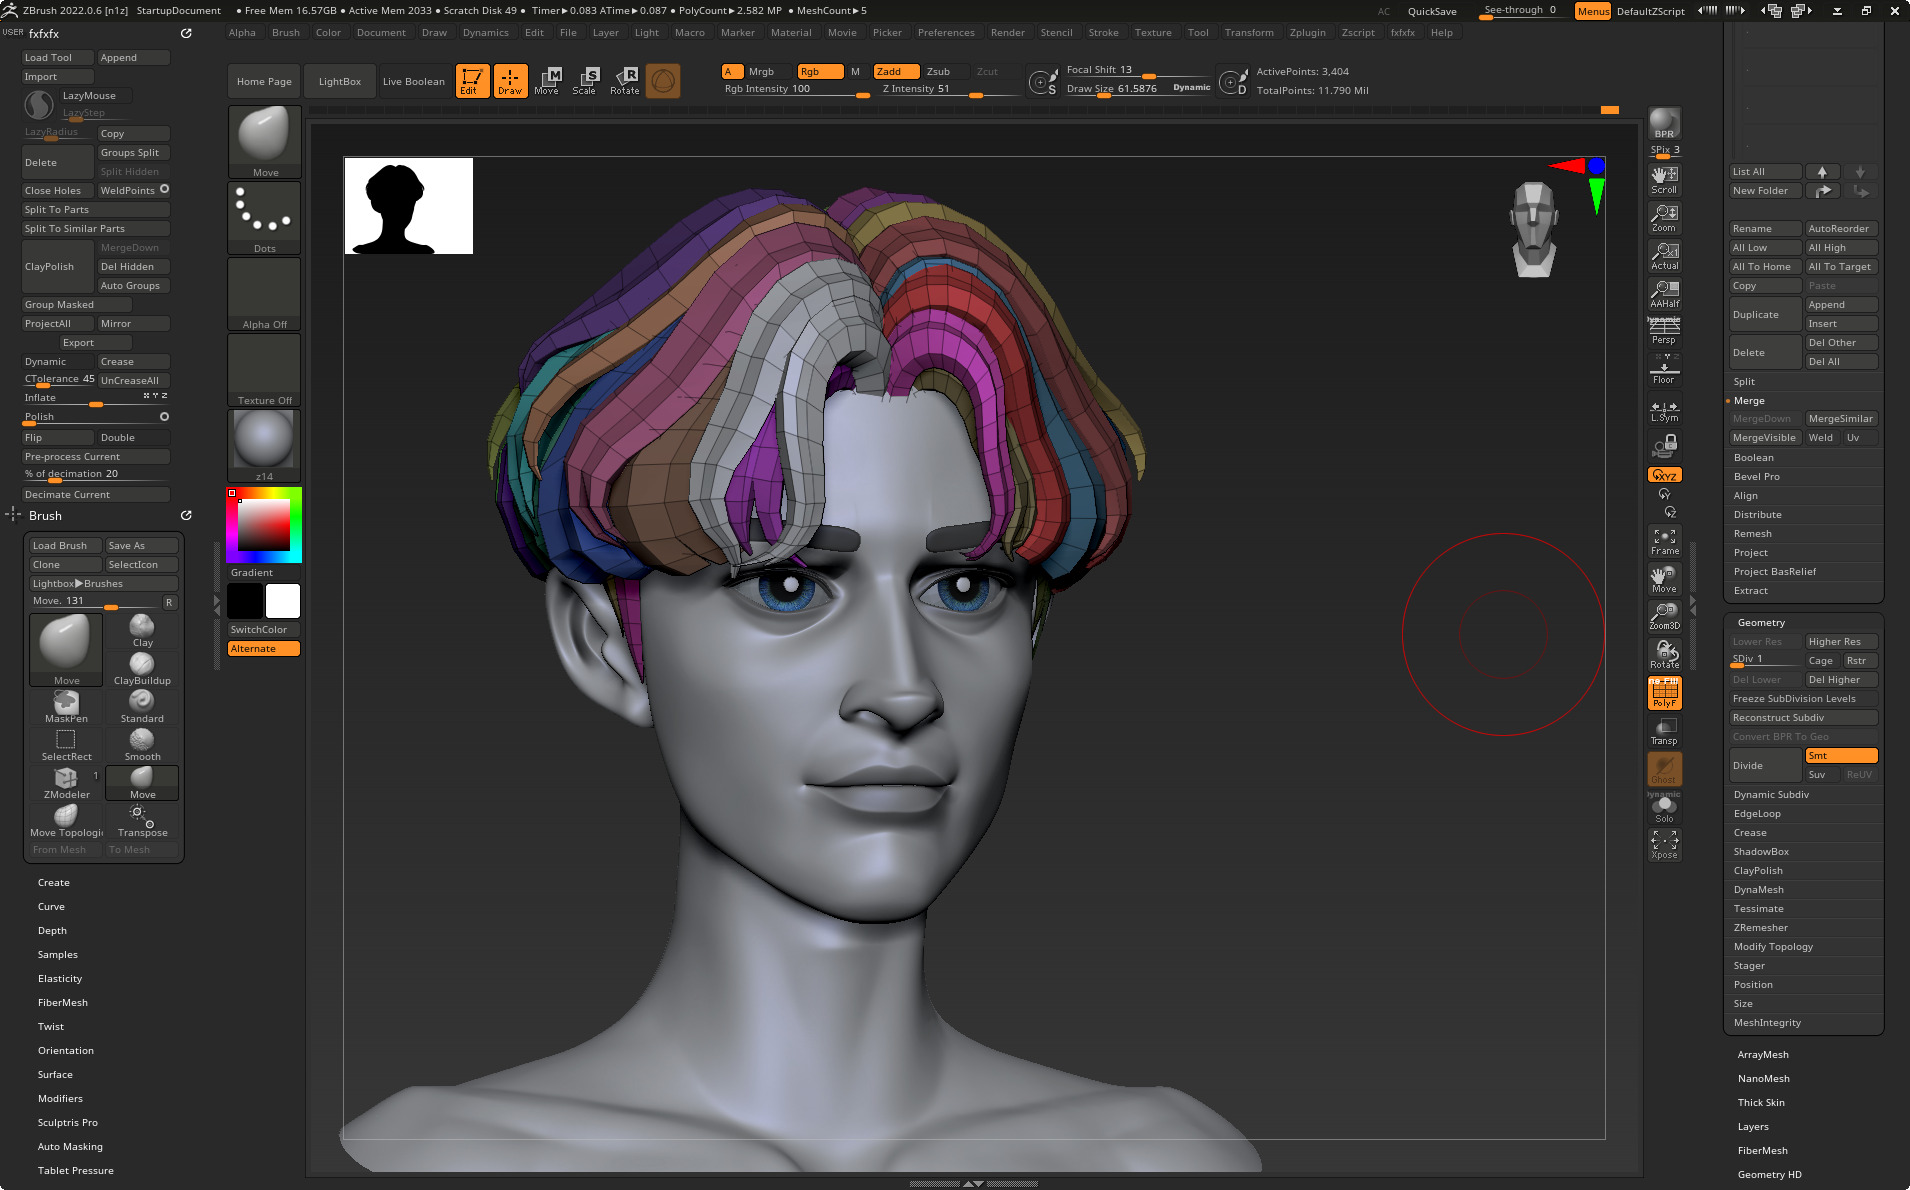
Task: Toggle Transp transparency mode
Action: click(1664, 731)
